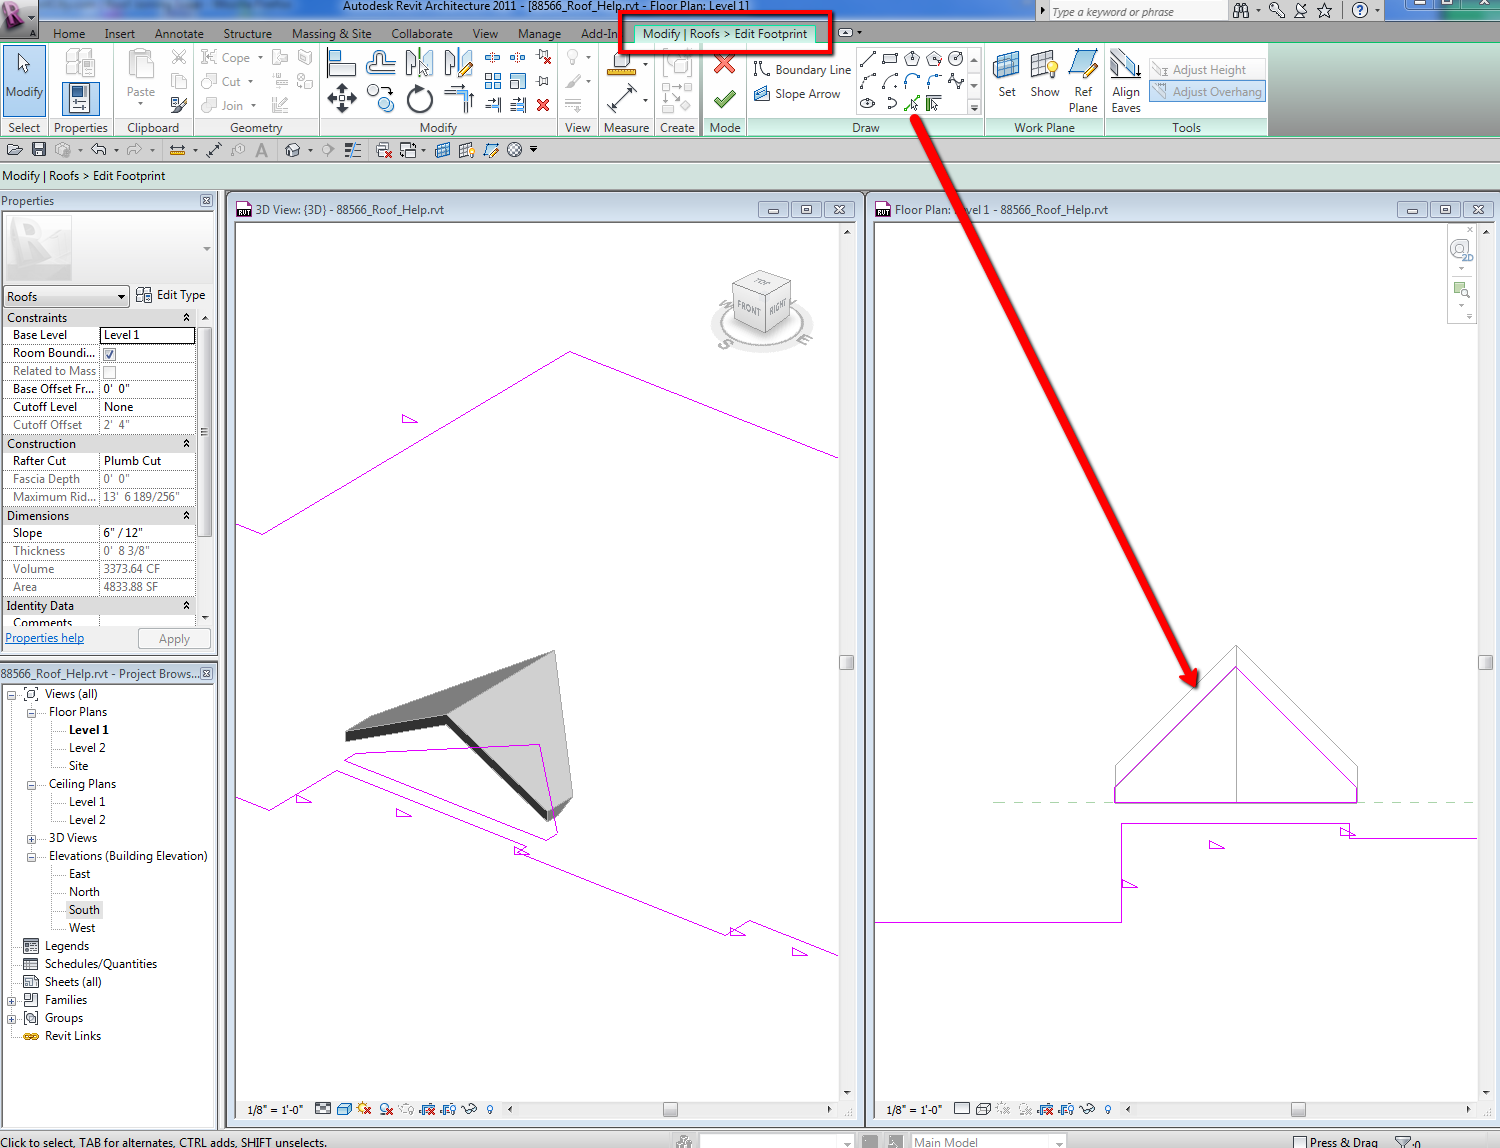Expand the Groups tree node
The width and height of the screenshot is (1500, 1148).
(11, 1019)
